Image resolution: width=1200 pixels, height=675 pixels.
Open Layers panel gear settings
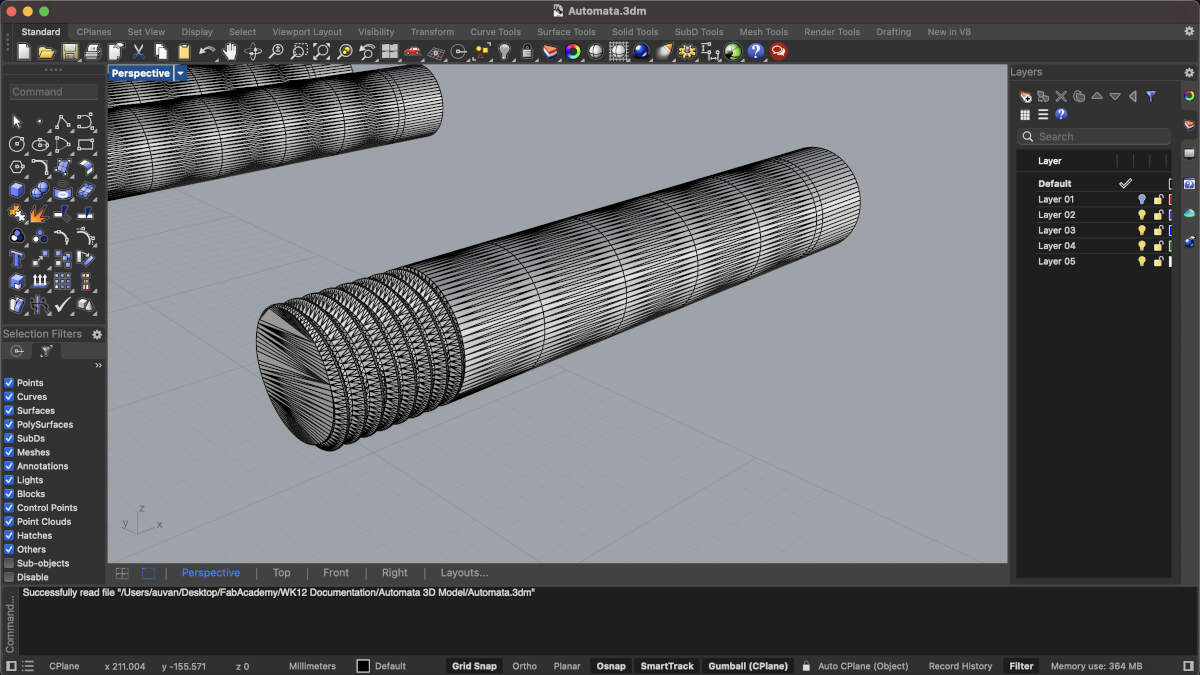(x=1189, y=72)
